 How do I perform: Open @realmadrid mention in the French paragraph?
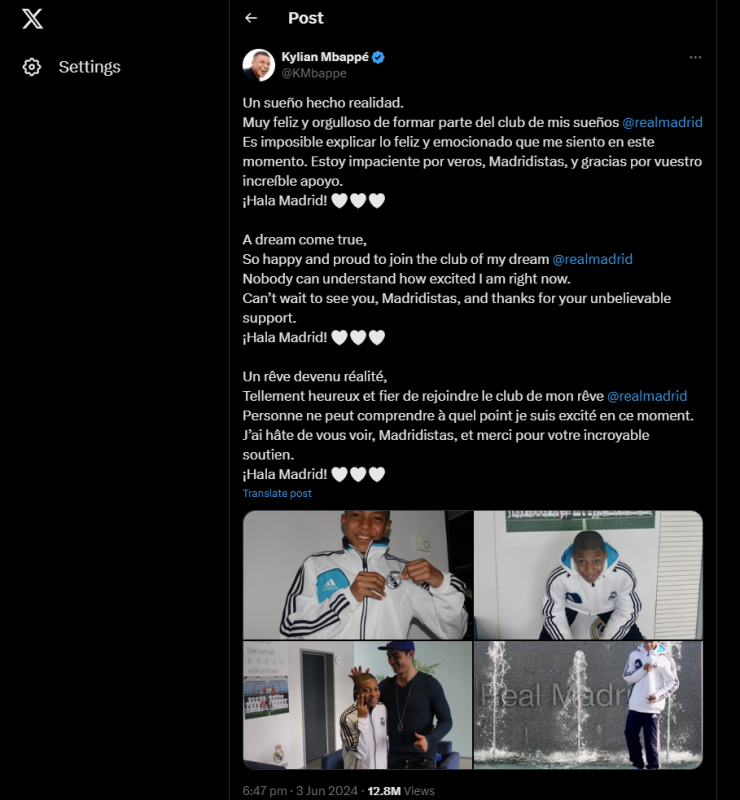click(647, 396)
